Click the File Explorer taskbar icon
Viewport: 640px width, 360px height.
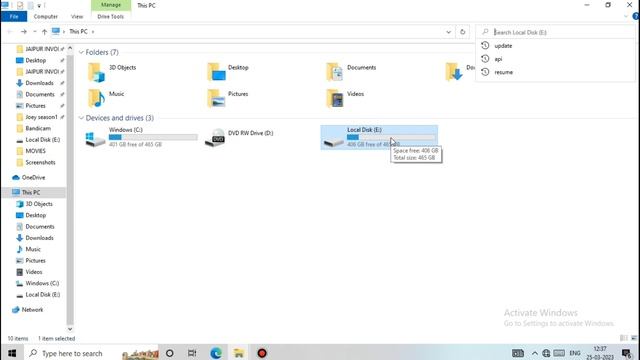click(238, 353)
